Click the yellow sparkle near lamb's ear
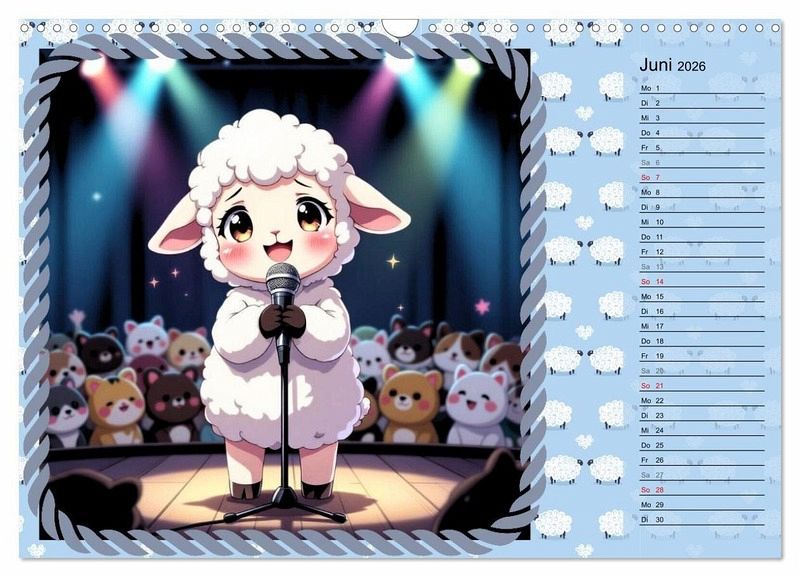The width and height of the screenshot is (800, 577). 392,261
